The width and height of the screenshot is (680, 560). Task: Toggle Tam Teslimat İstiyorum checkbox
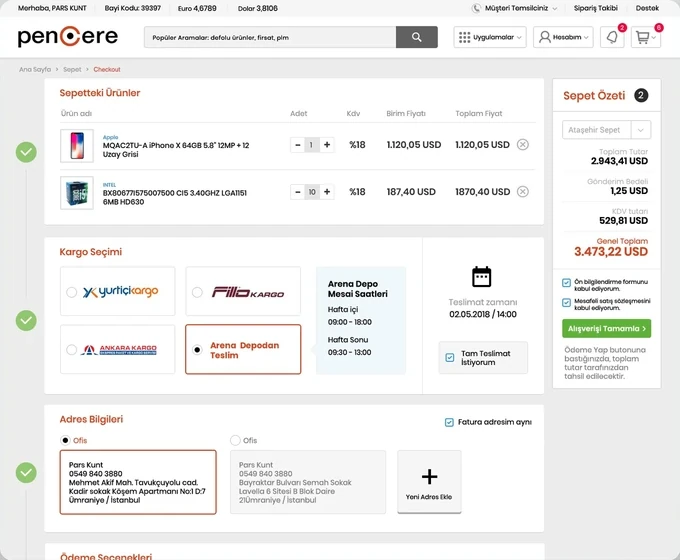[x=450, y=358]
